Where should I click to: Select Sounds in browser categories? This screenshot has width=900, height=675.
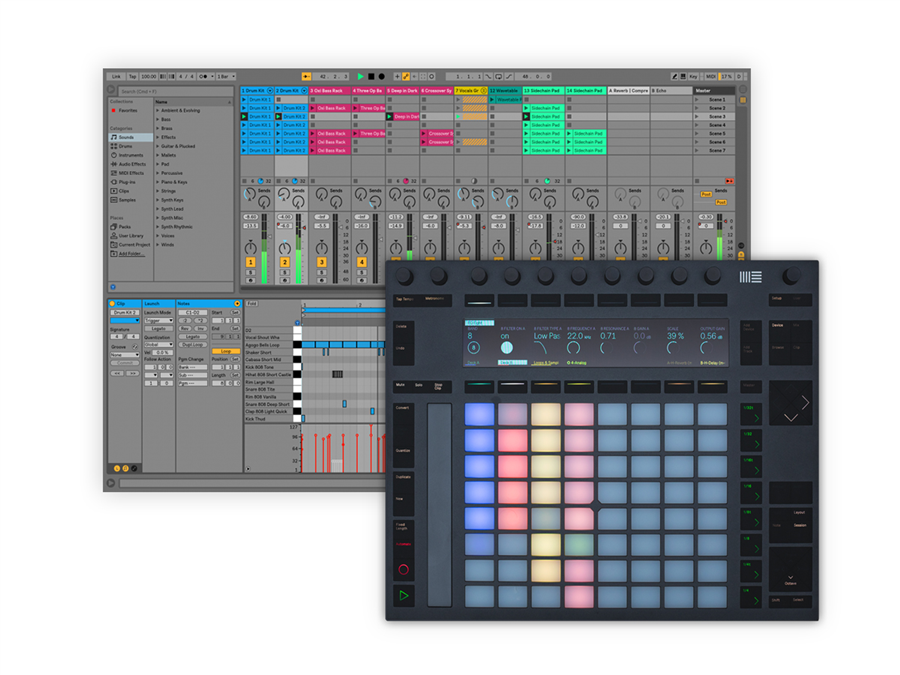tap(127, 137)
